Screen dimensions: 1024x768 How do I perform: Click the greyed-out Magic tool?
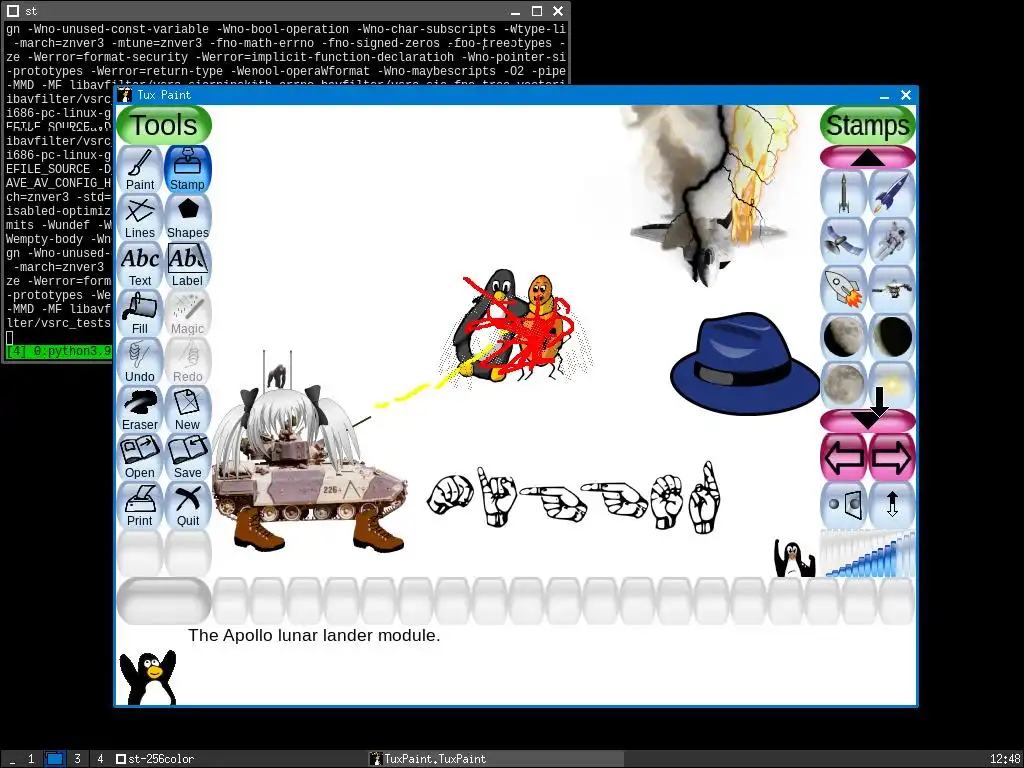(x=187, y=313)
